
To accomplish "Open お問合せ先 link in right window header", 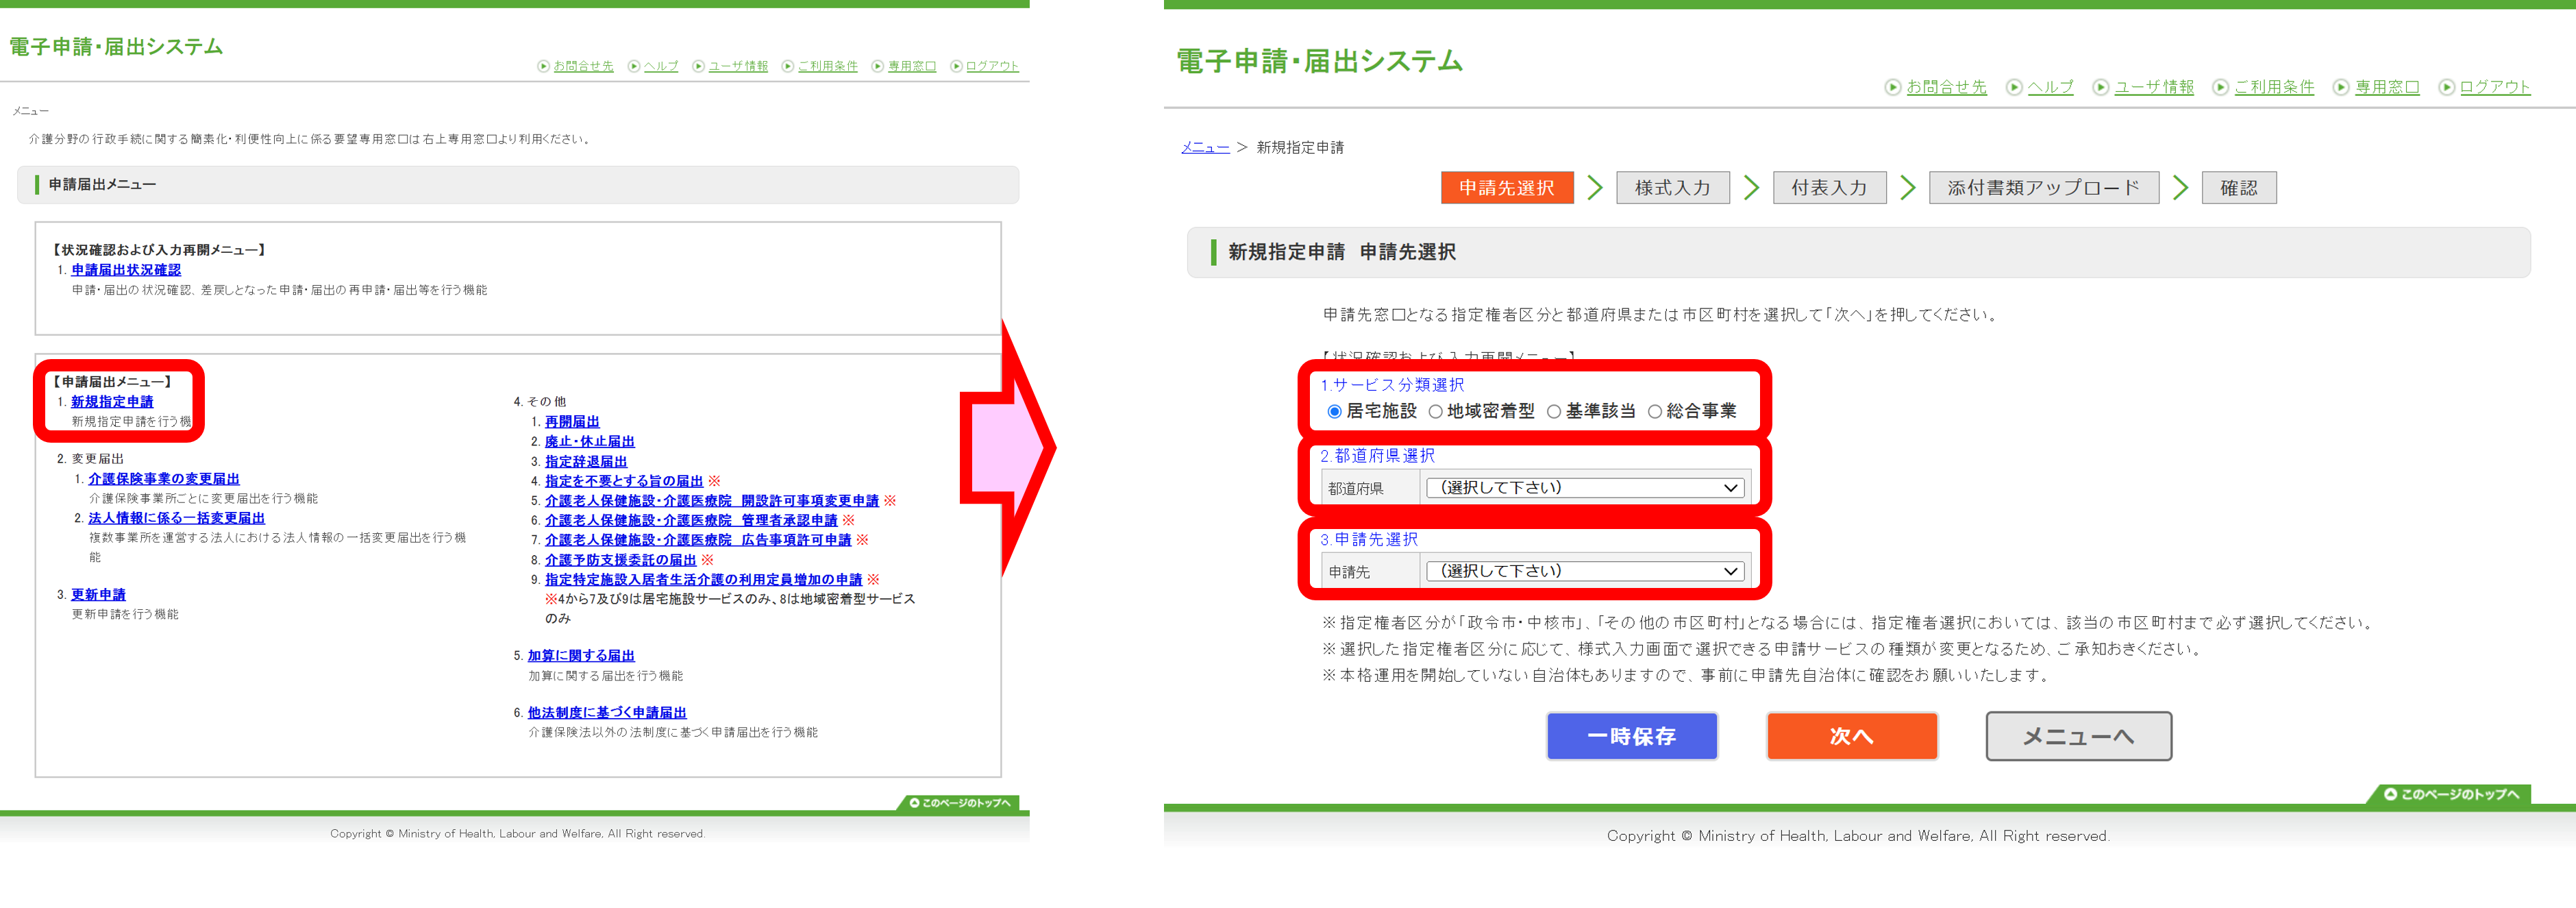I will coord(1946,87).
